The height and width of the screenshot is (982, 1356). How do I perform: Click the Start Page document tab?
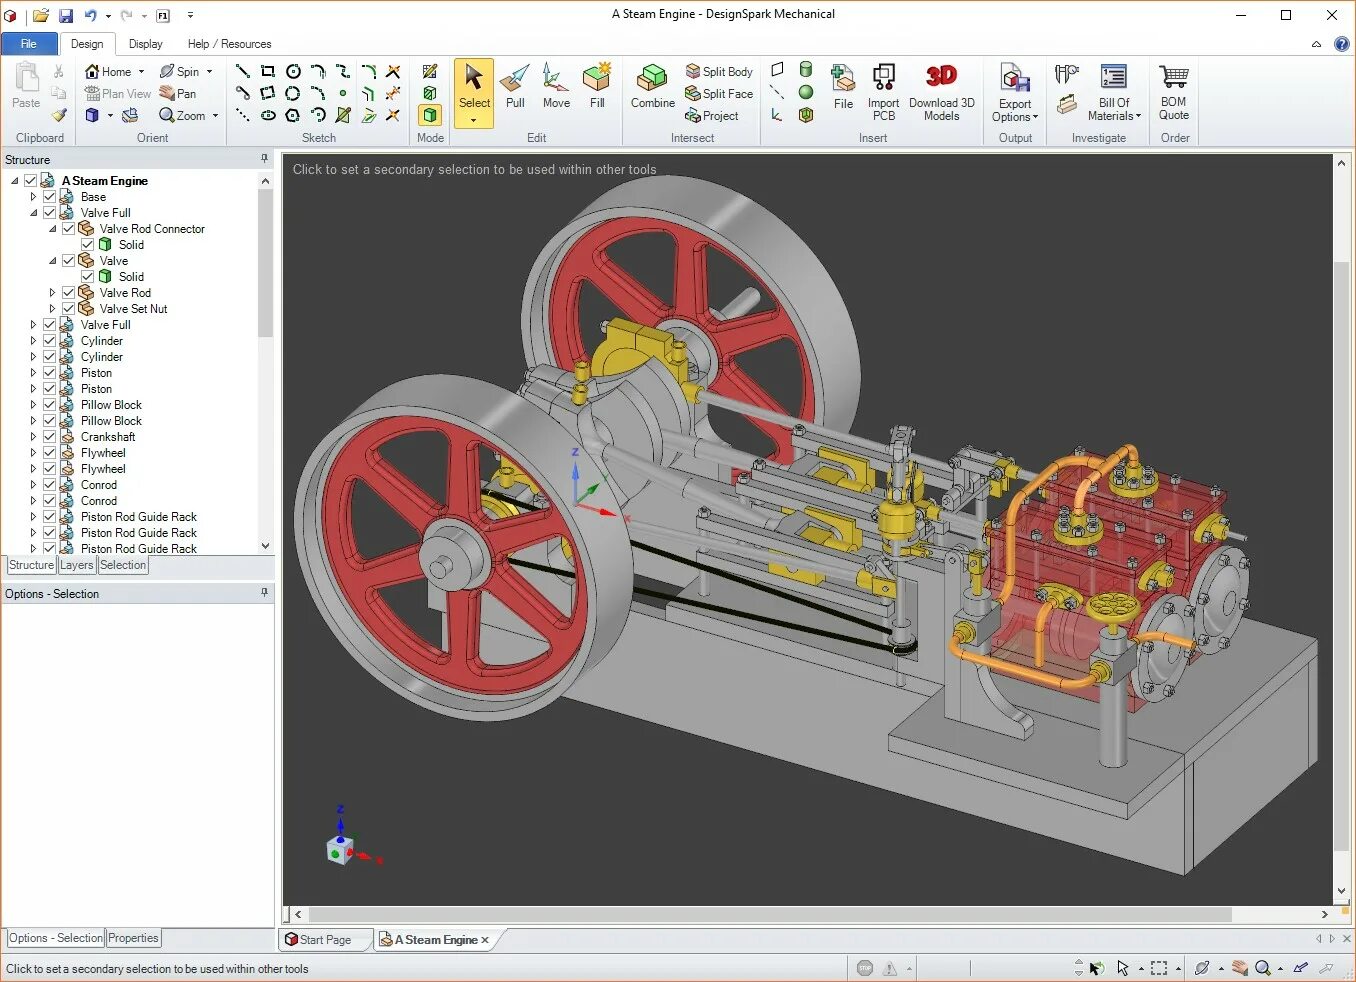[323, 939]
